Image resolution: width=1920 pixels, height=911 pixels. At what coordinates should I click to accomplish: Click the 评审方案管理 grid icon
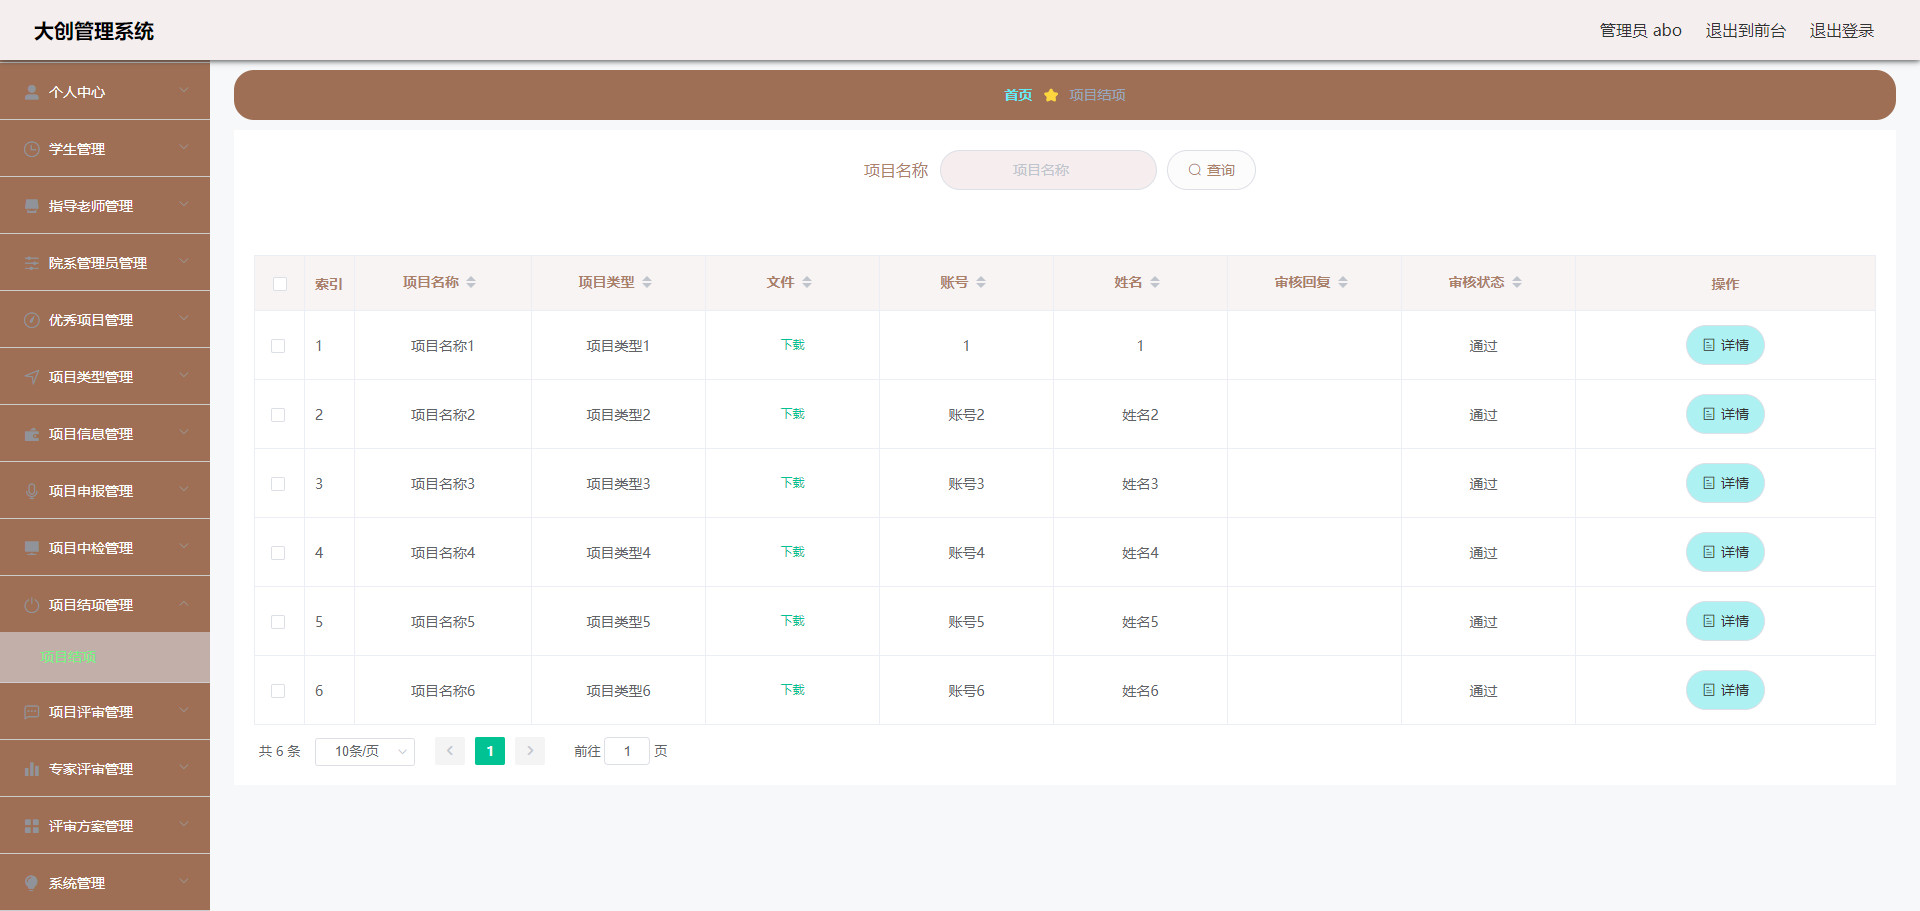click(32, 826)
